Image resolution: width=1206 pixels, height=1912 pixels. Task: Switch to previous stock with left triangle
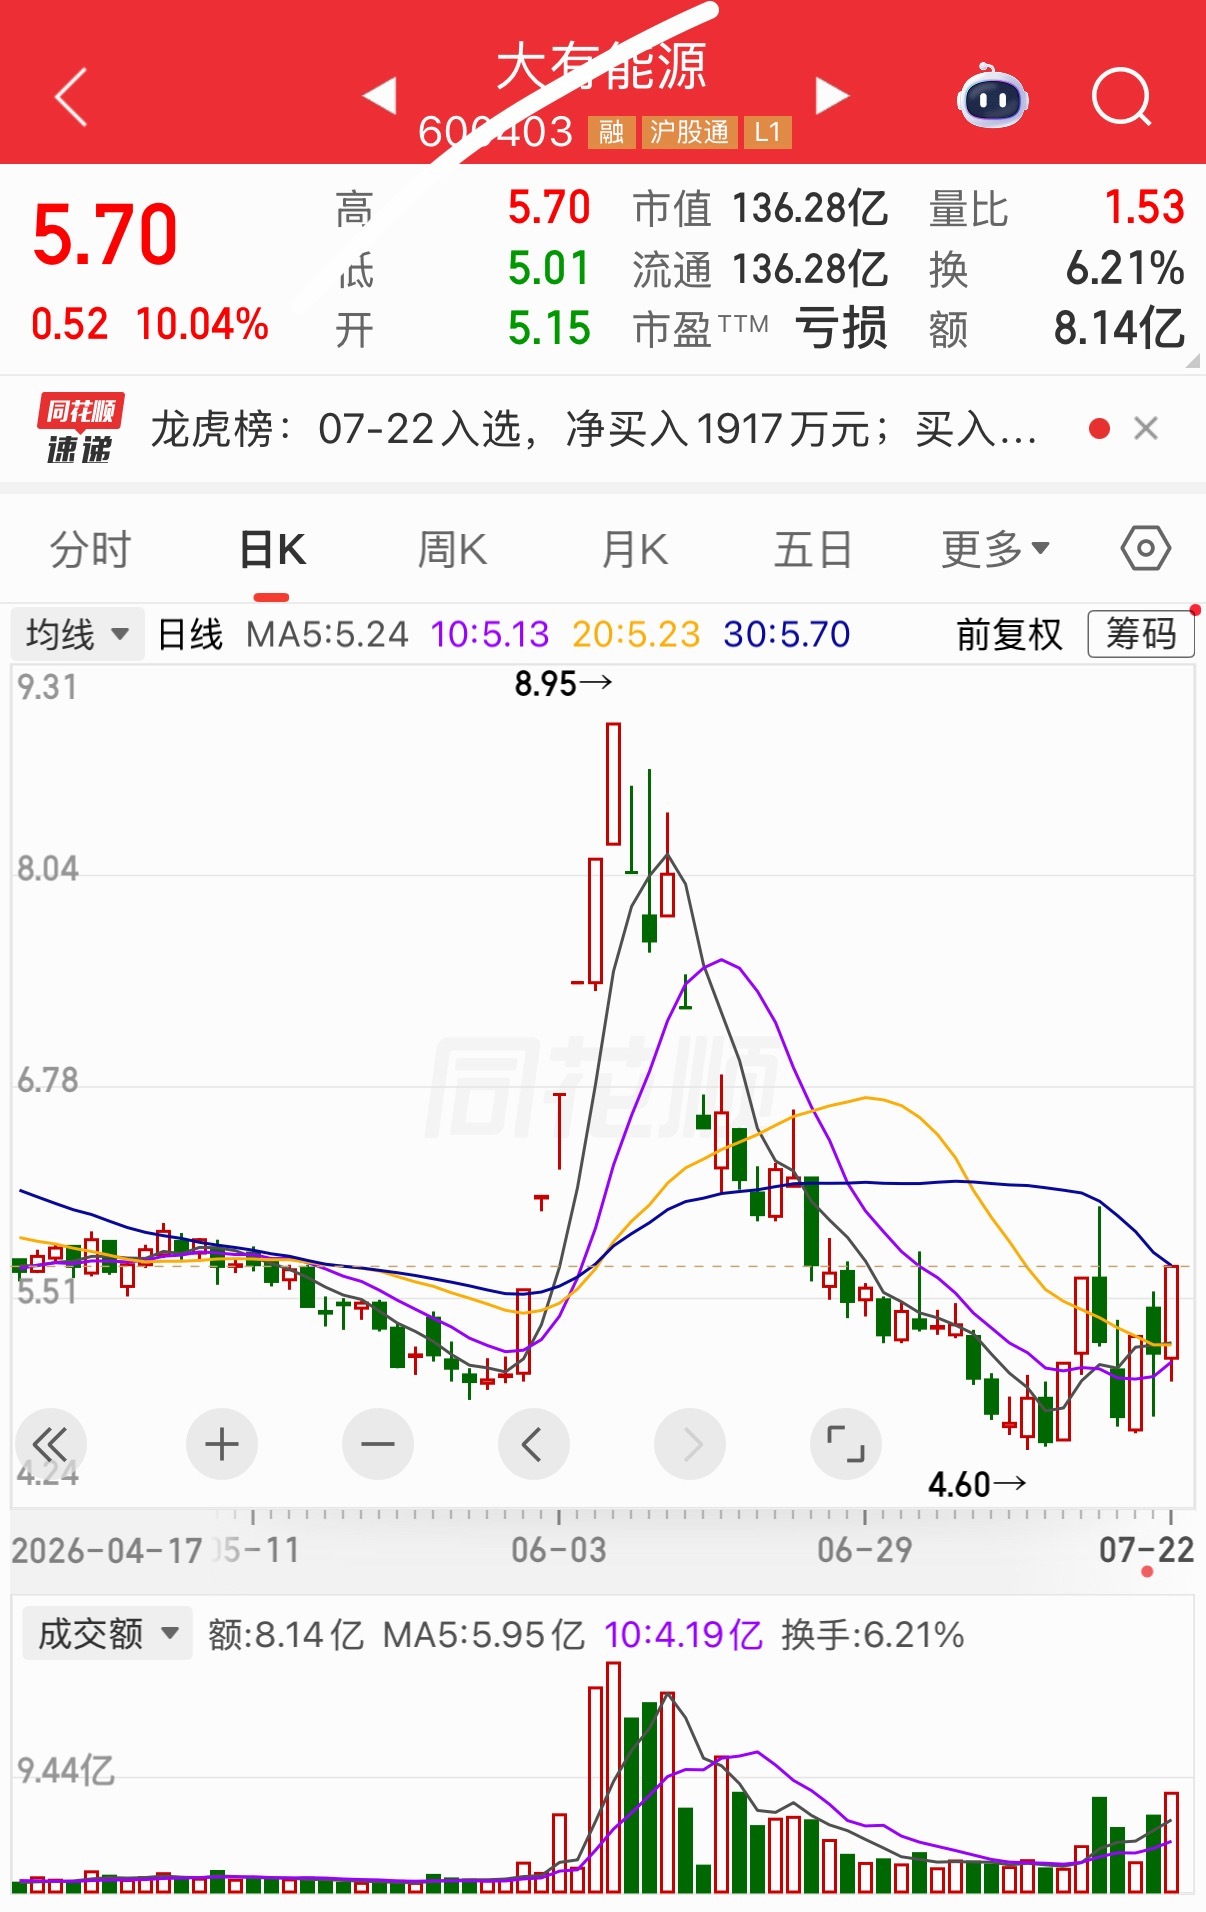tap(380, 96)
